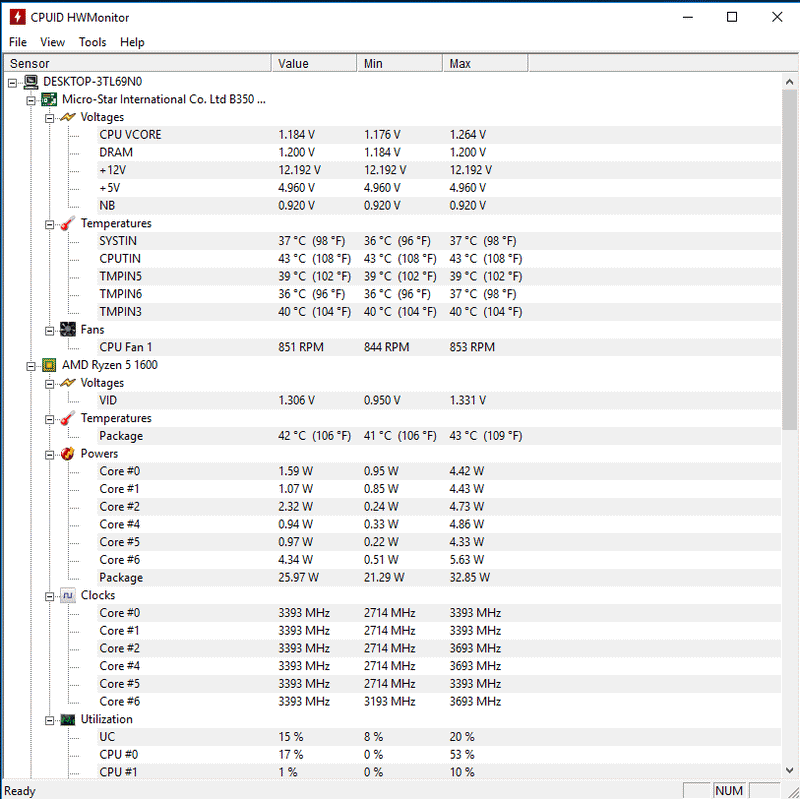Click the 1.331 V max VID value
800x799 pixels.
(x=468, y=401)
